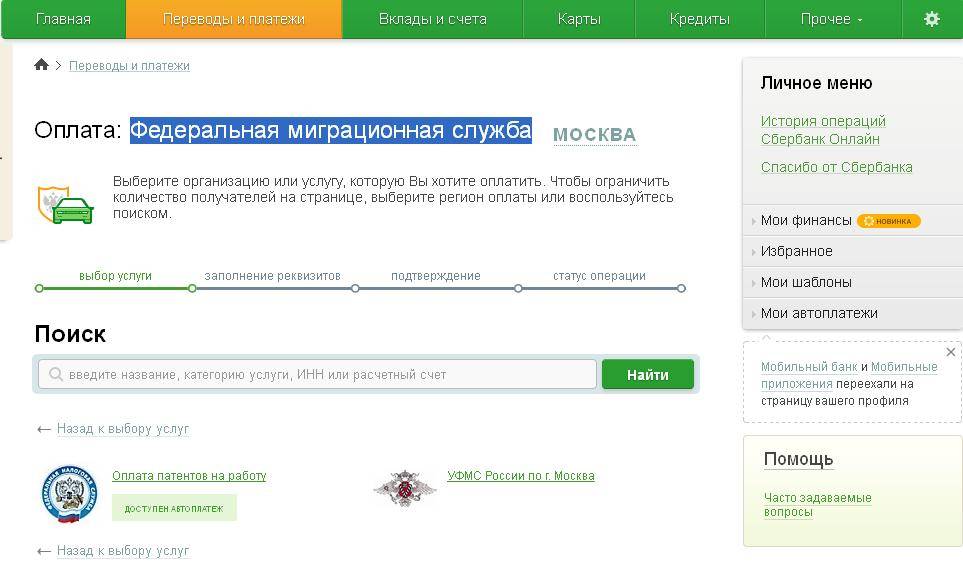The width and height of the screenshot is (963, 570).
Task: Click the home icon in breadcrumb
Action: point(41,65)
